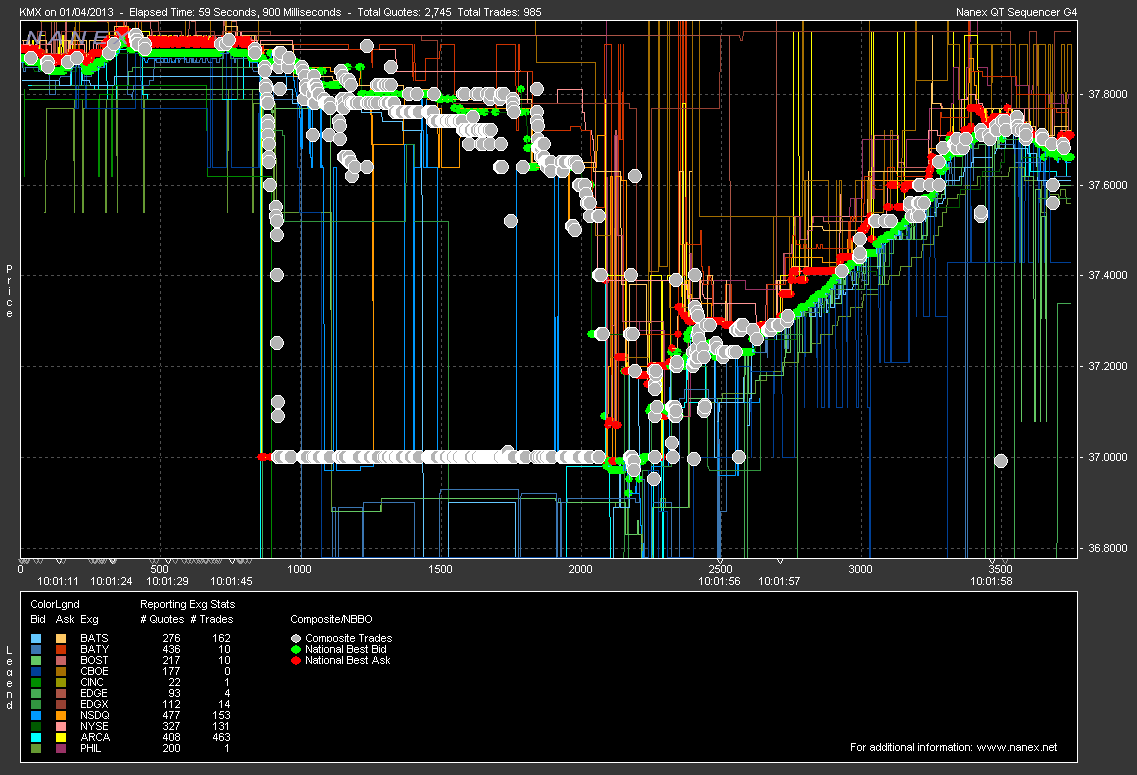Viewport: 1137px width, 775px height.
Task: Select the BATY bid color swatch
Action: tap(36, 650)
